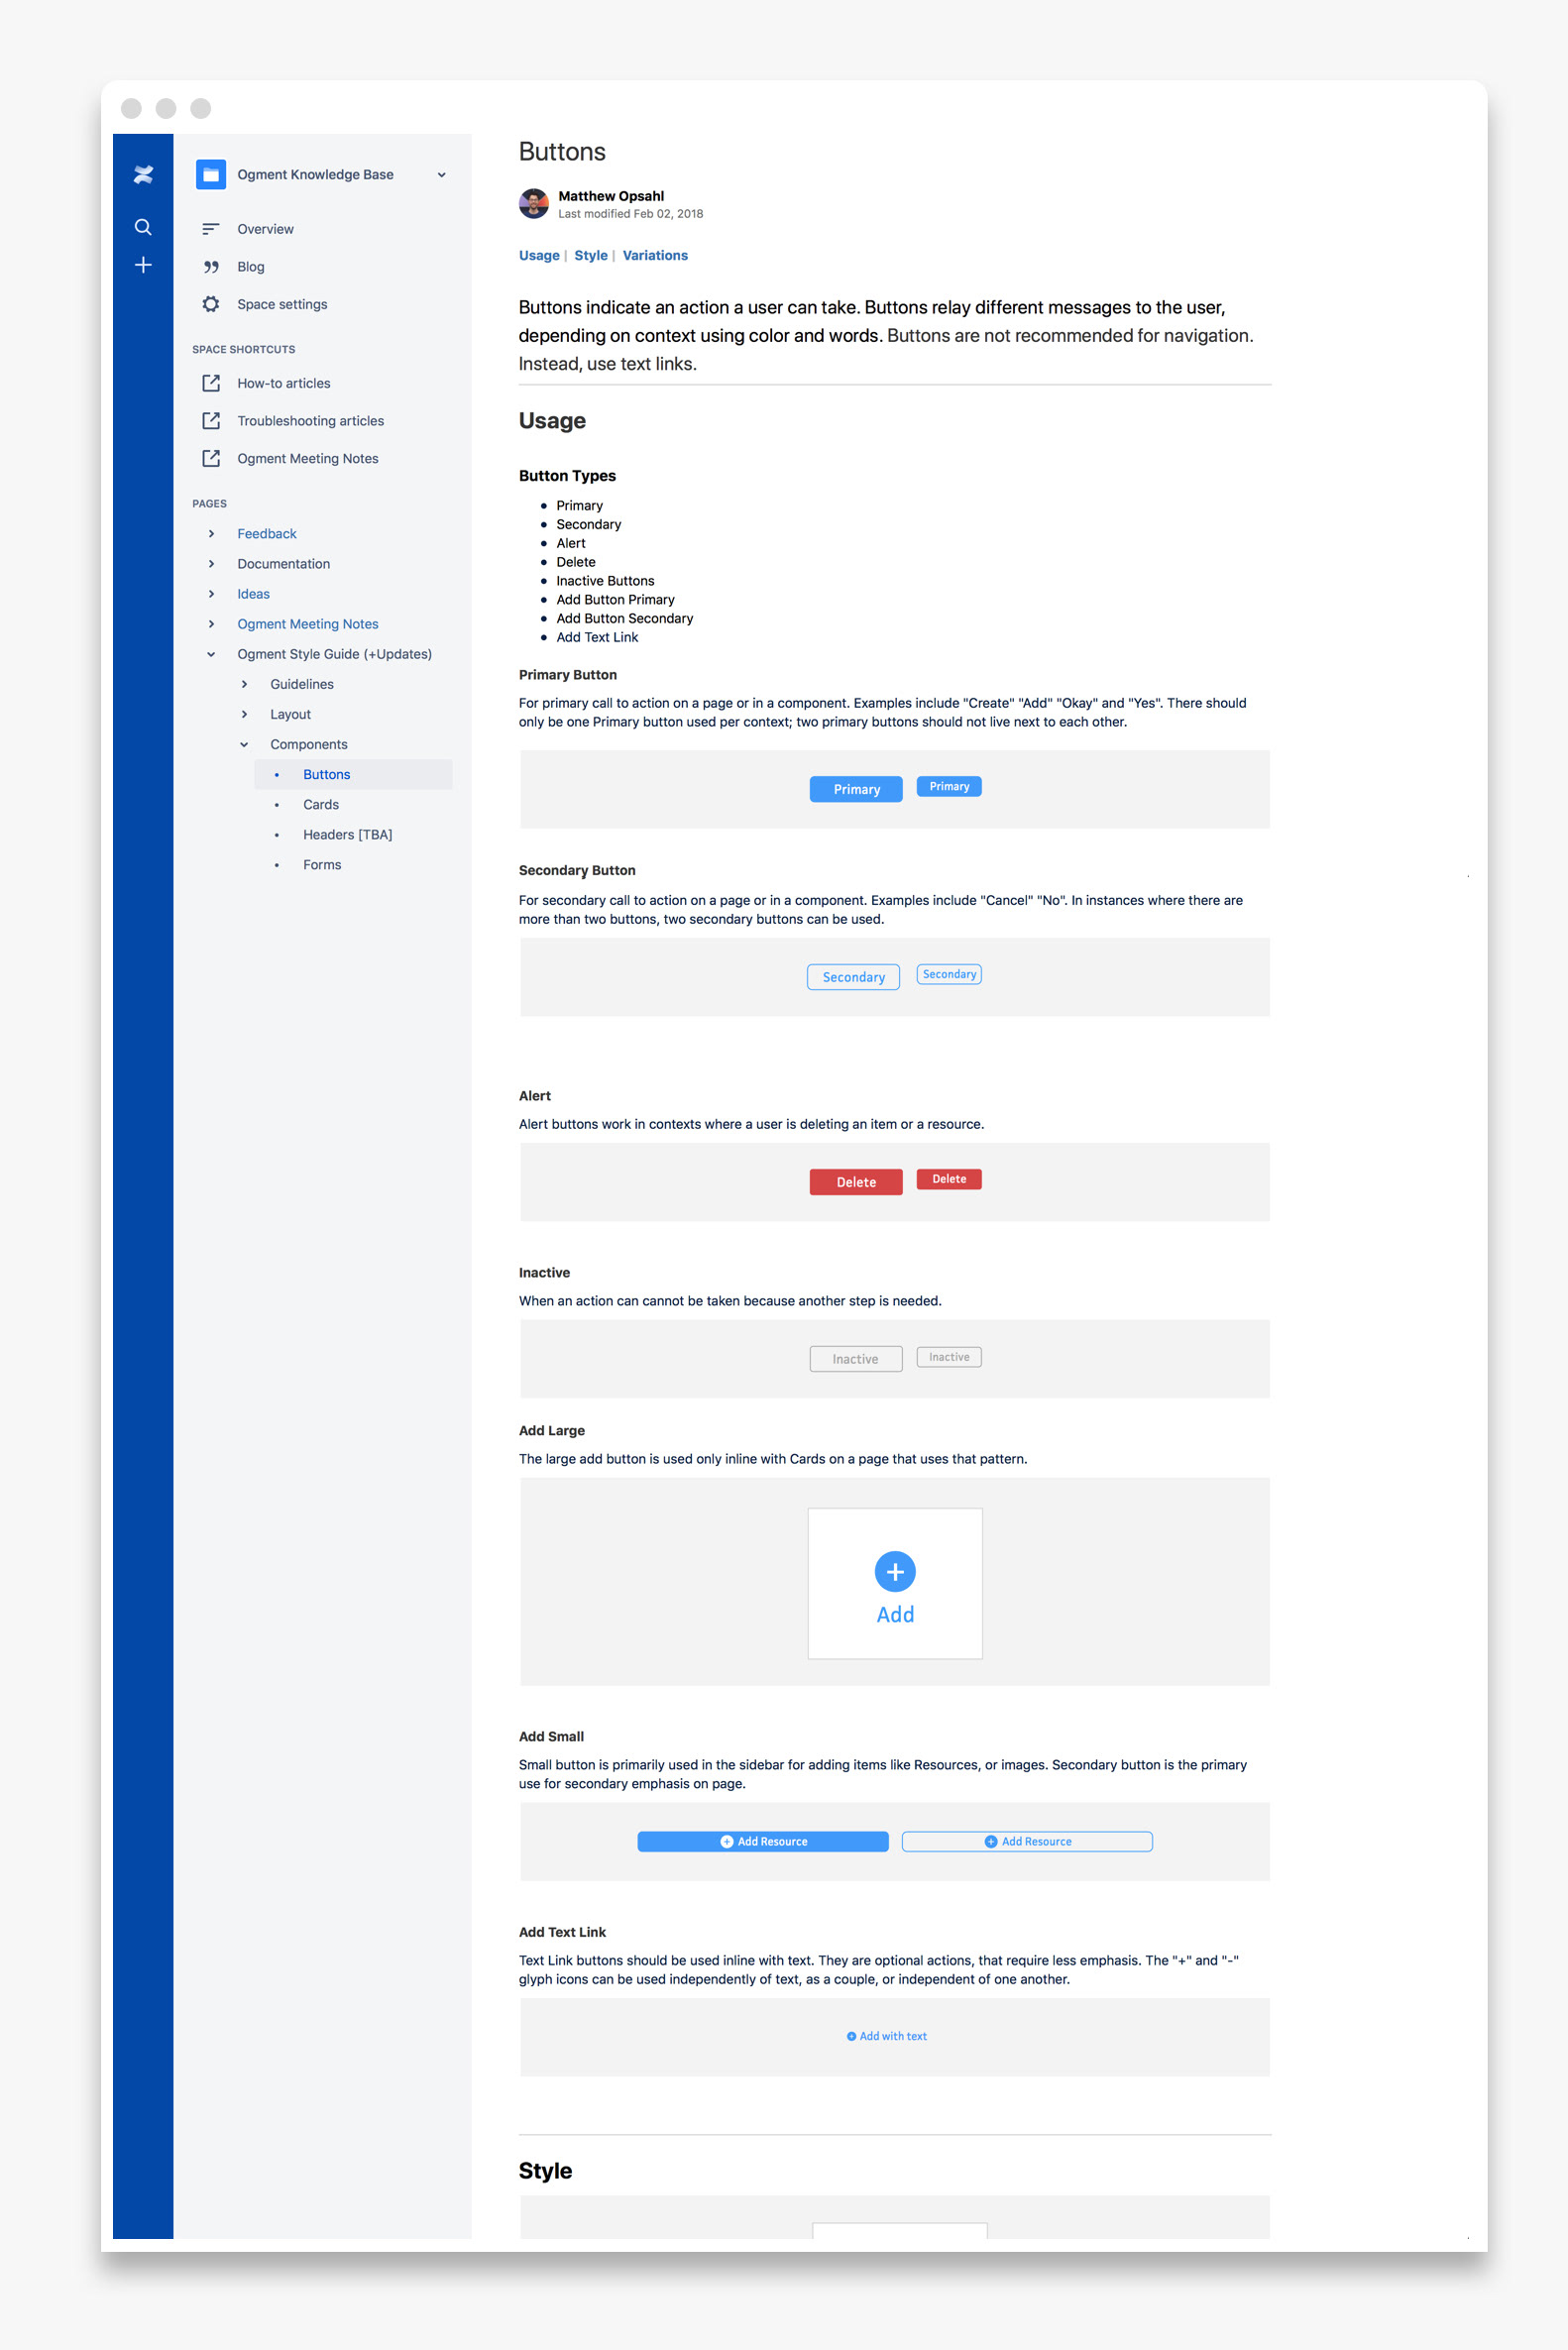Screen dimensions: 1568x2350
Task: Open Blog in the sidebar
Action: (251, 267)
